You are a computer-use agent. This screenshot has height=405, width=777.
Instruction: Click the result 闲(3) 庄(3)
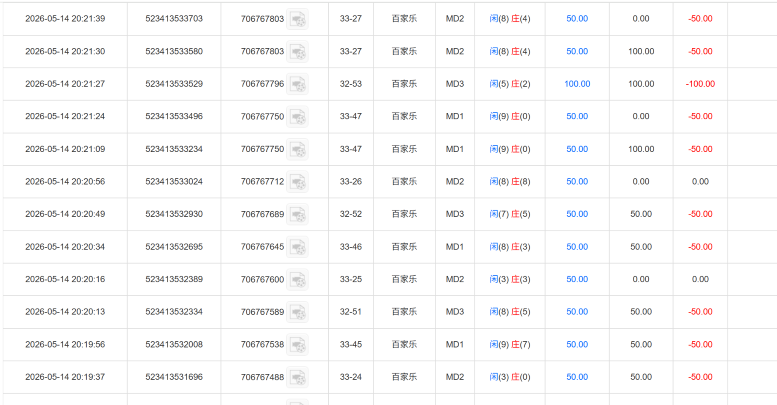pos(510,279)
